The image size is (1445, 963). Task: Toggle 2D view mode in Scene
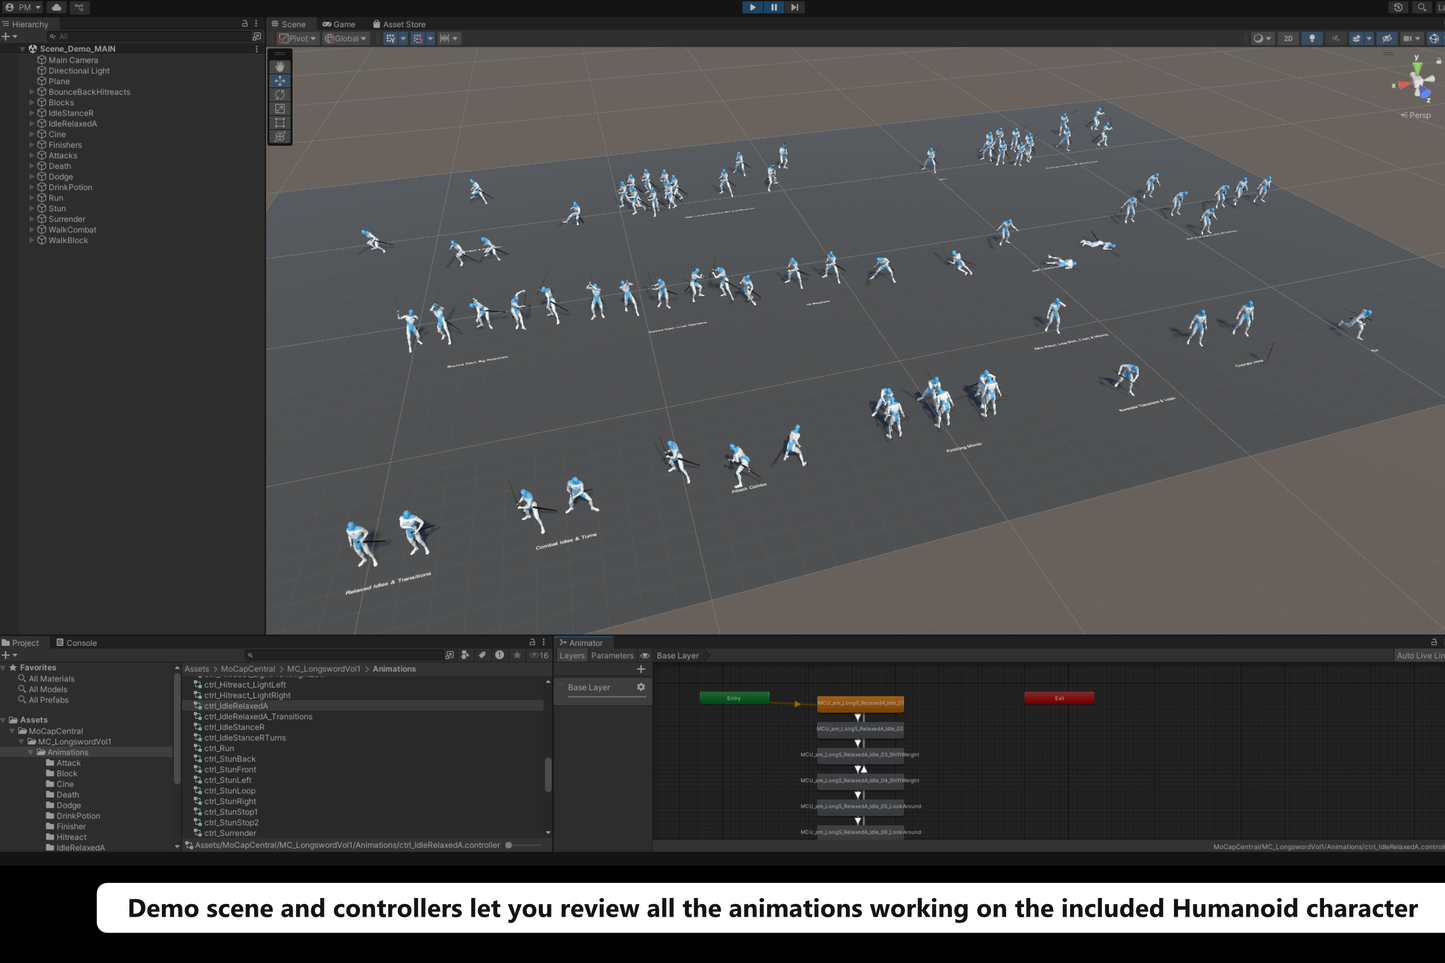1288,39
